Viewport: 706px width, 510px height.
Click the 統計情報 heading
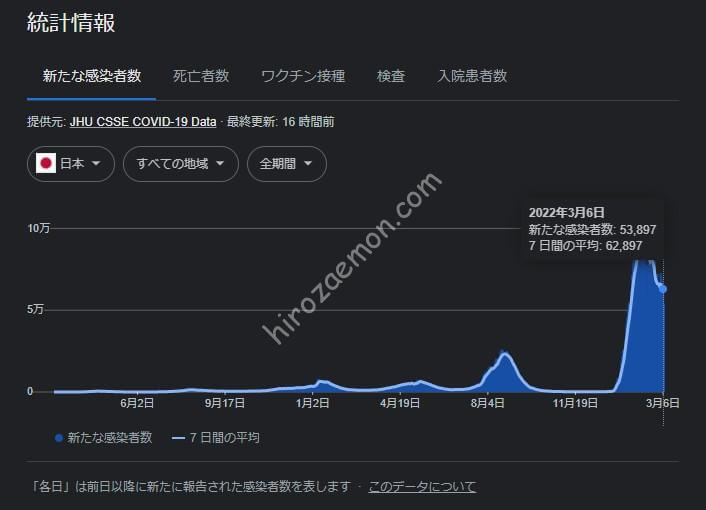click(x=71, y=23)
